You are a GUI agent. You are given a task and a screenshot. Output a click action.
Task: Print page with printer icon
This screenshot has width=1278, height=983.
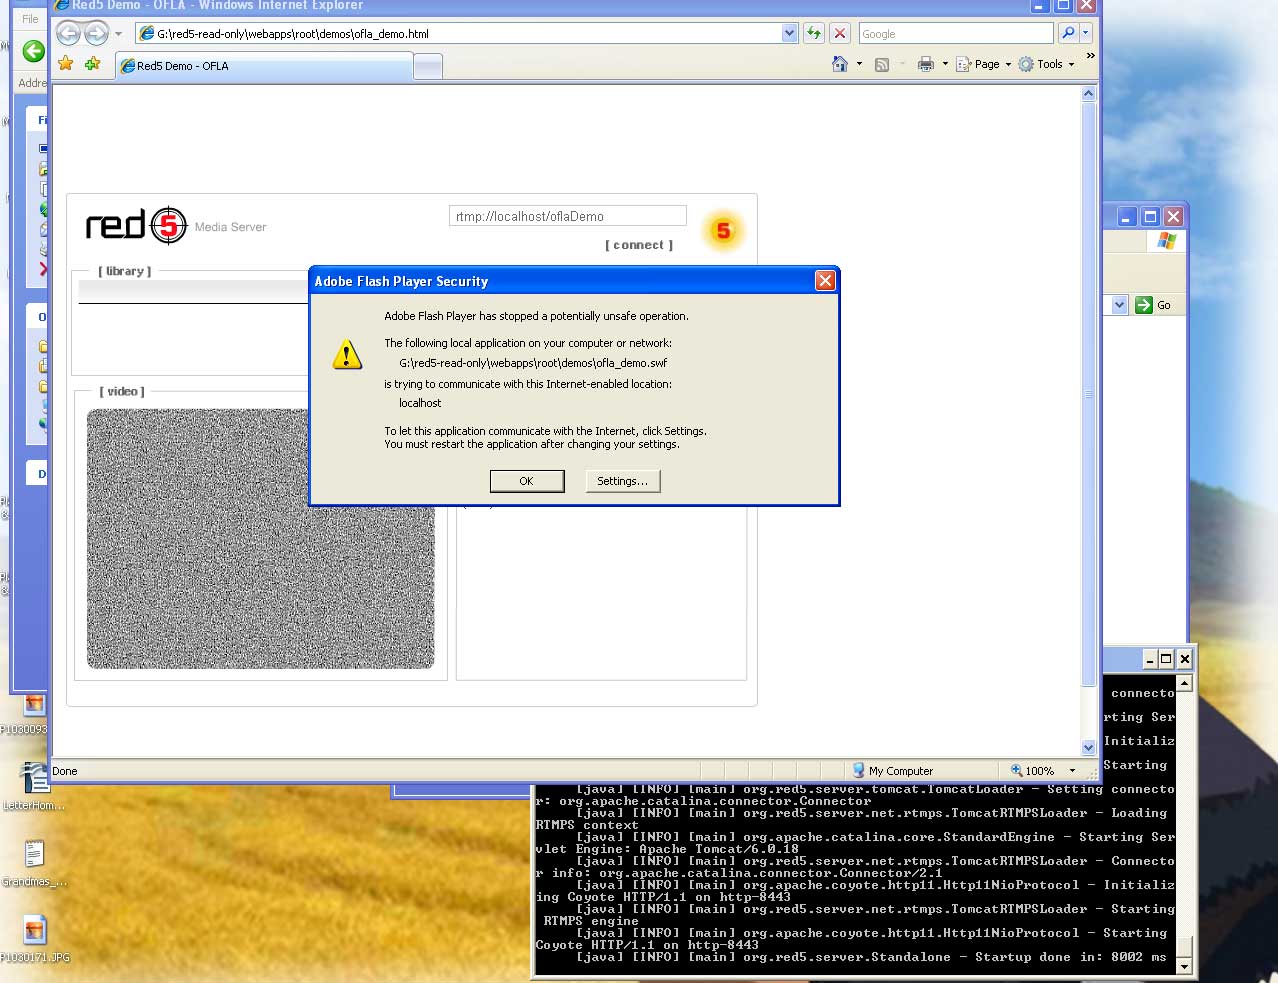click(x=926, y=64)
